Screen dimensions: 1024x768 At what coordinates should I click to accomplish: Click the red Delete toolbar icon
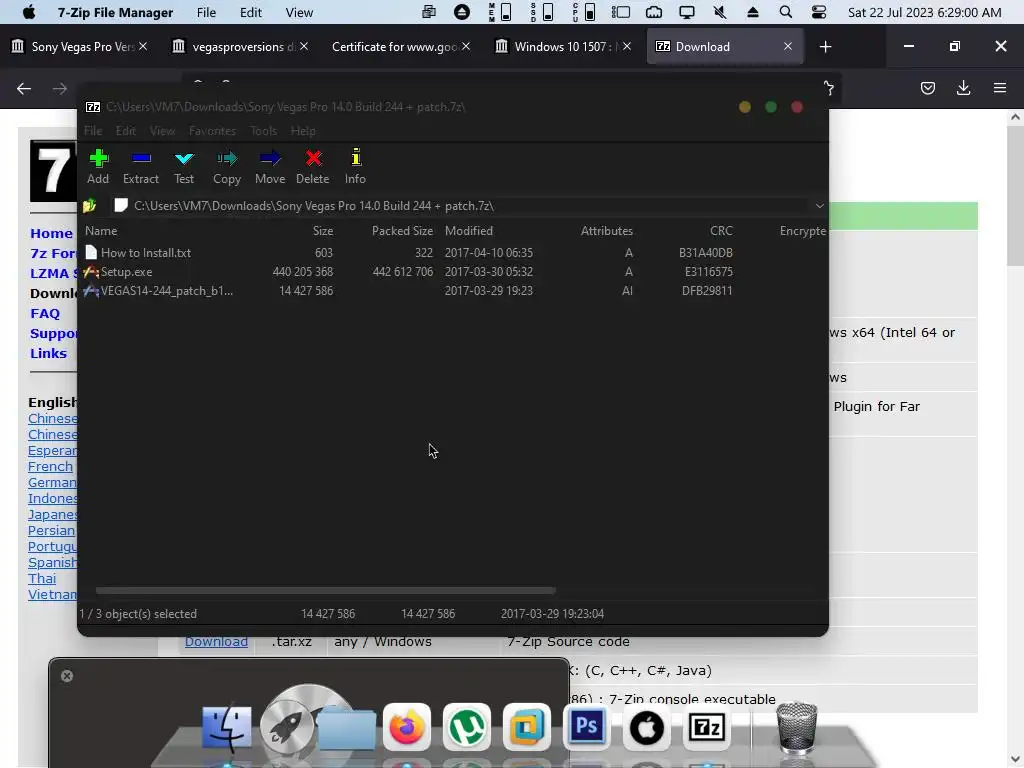click(313, 166)
